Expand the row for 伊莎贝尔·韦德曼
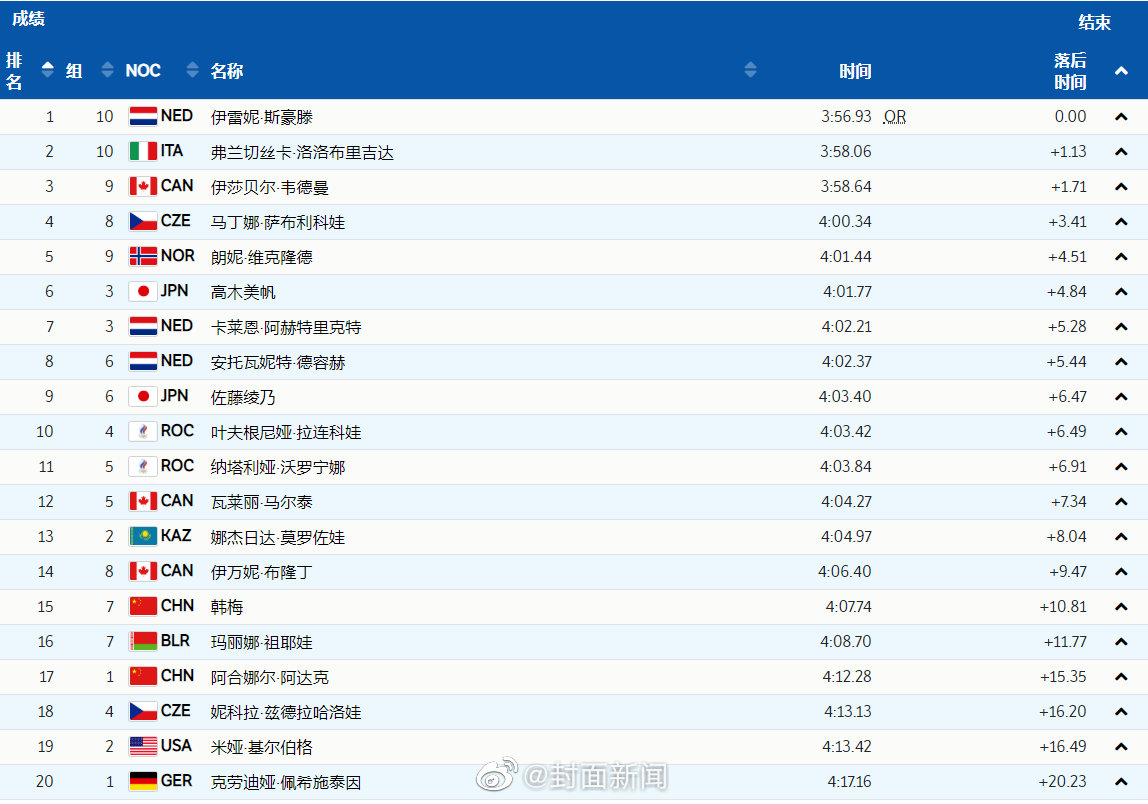1148x804 pixels. point(1121,187)
